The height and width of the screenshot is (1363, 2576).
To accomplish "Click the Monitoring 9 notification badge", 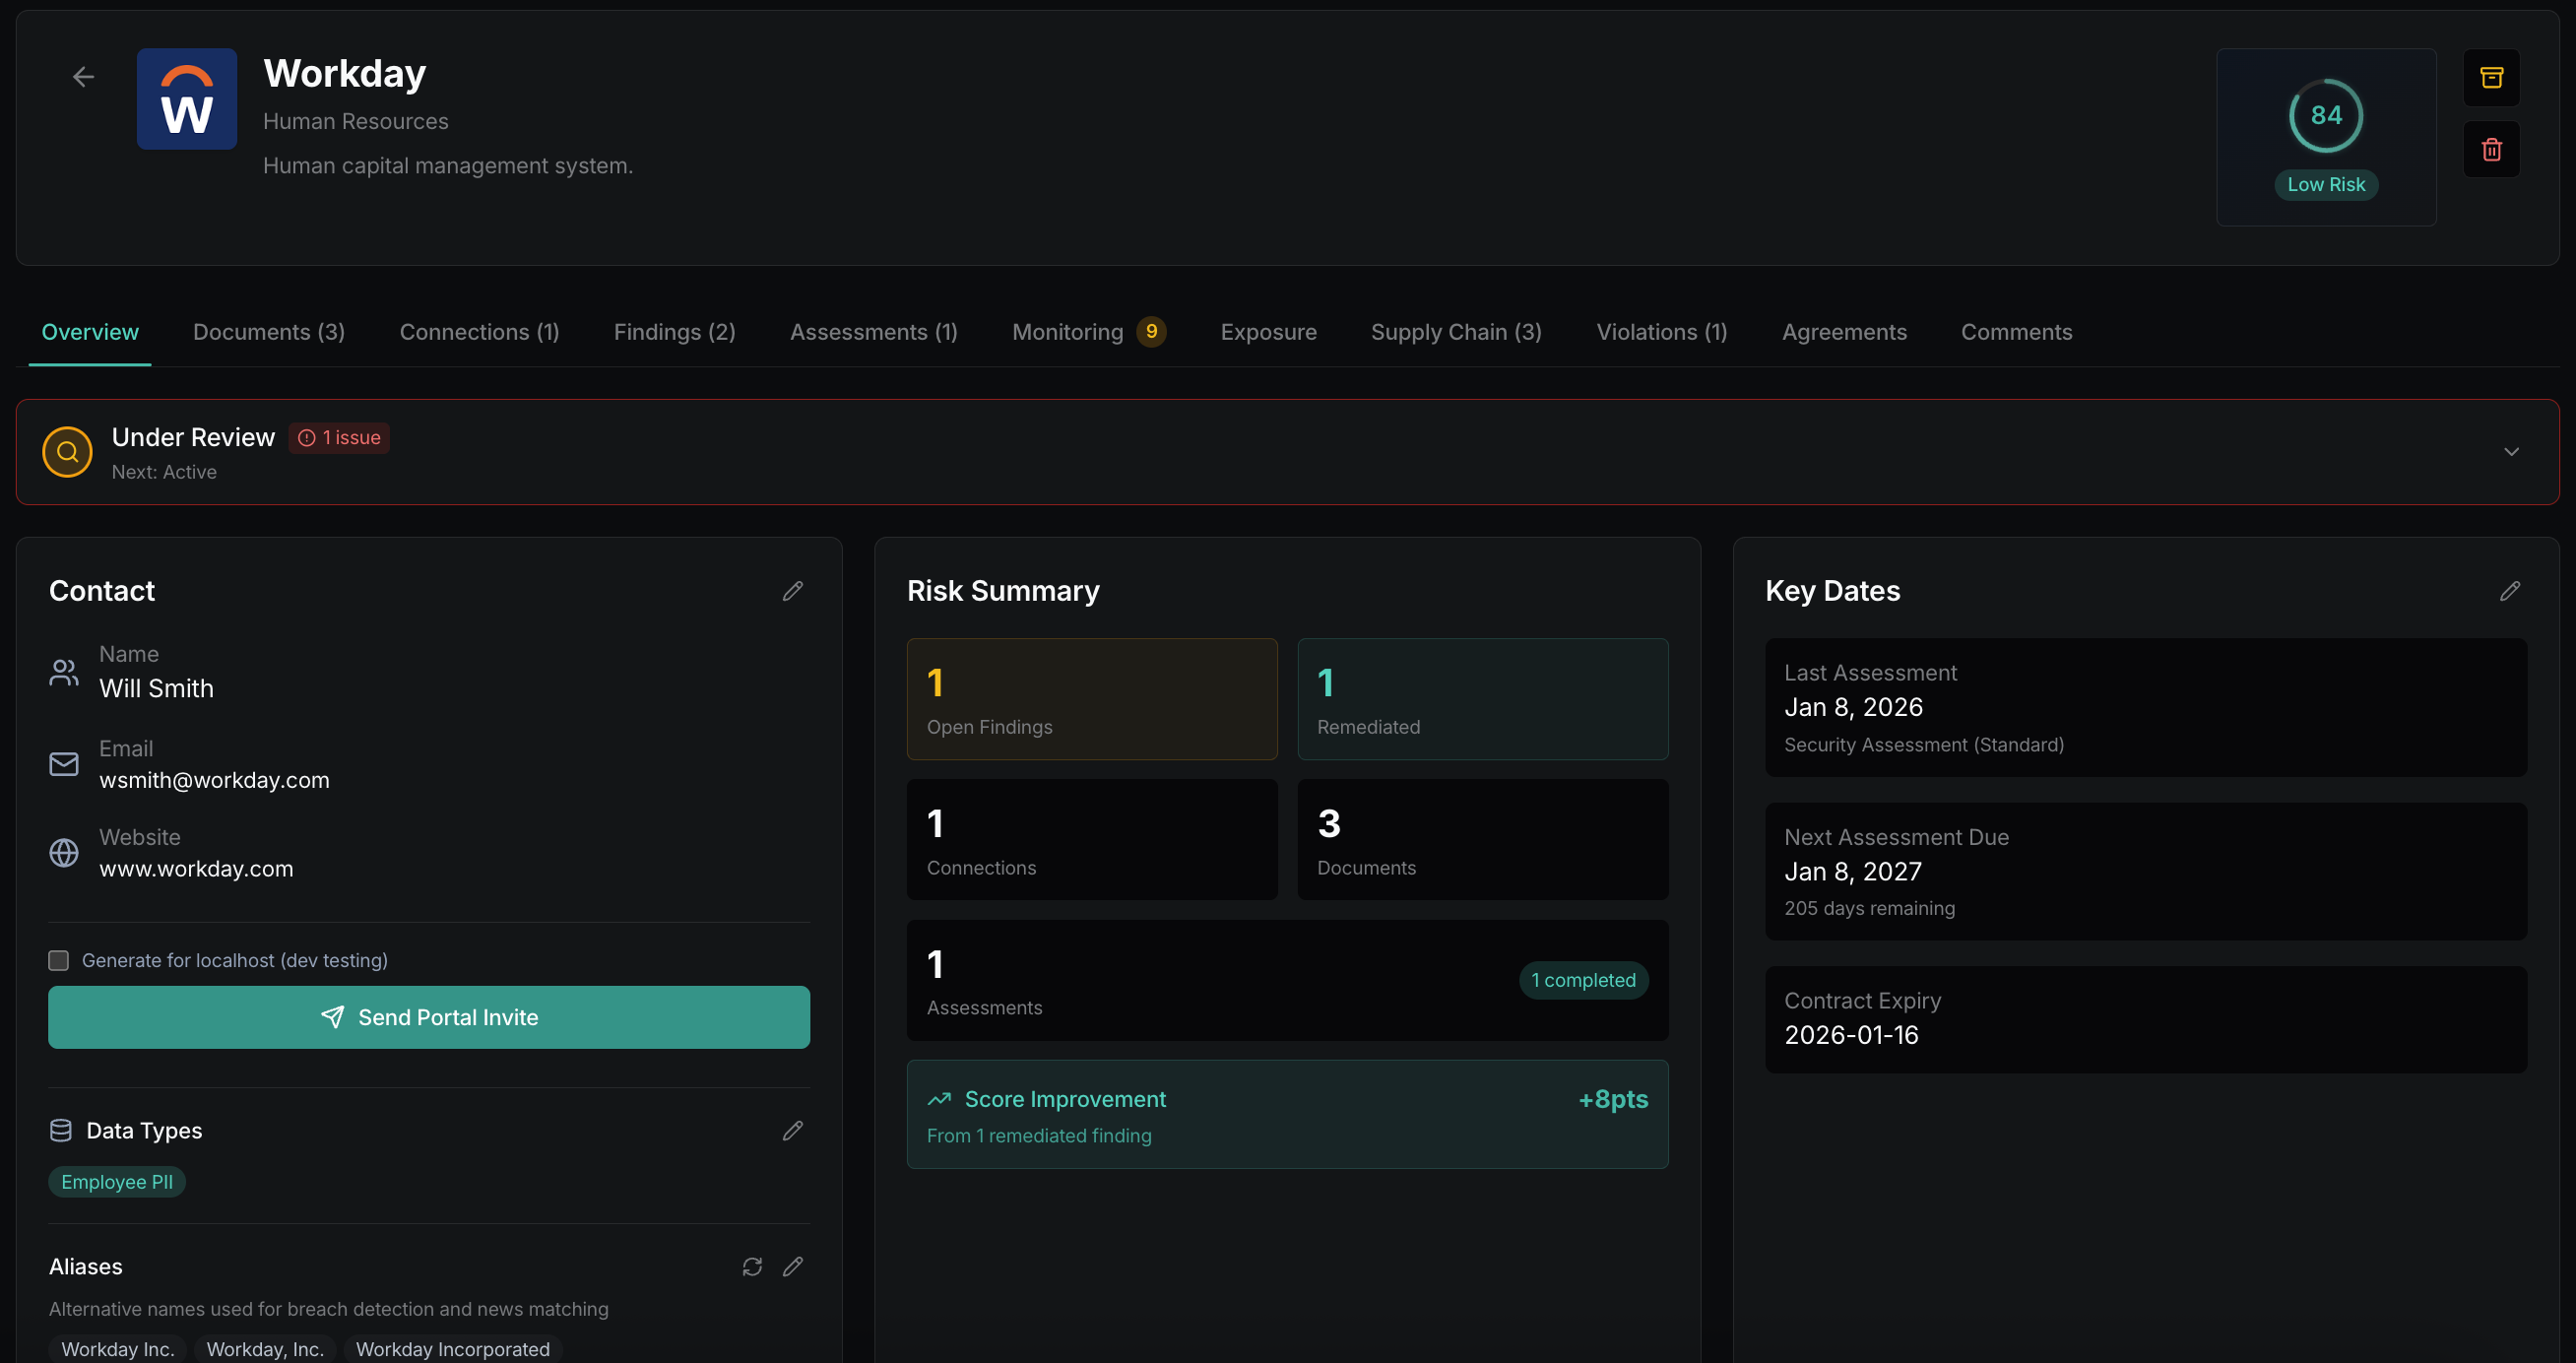I will point(1151,331).
